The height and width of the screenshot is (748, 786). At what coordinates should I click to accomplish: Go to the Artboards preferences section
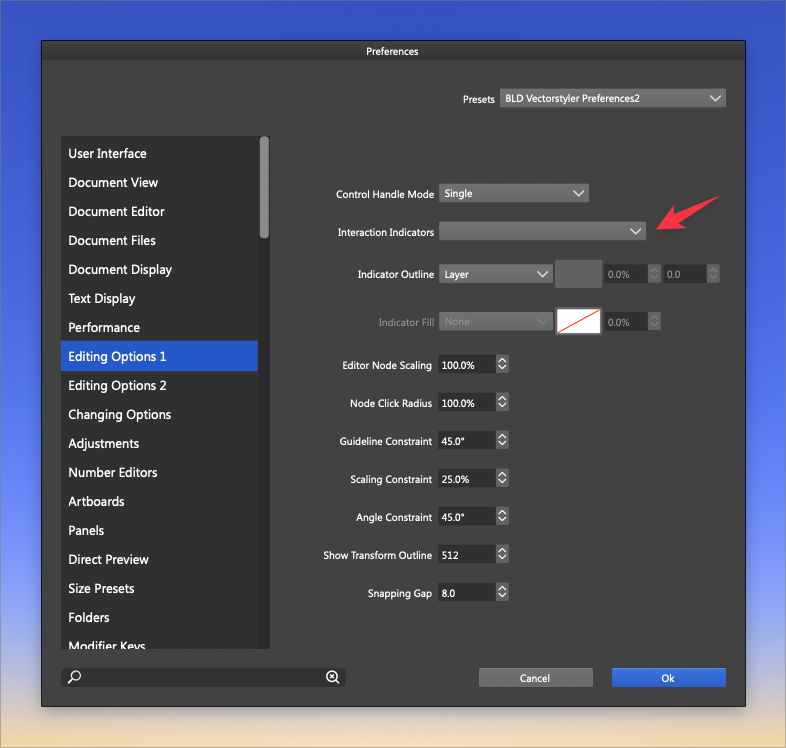pos(96,502)
